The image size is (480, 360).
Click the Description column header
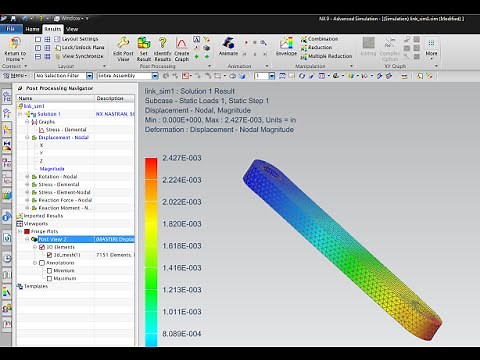coord(115,98)
